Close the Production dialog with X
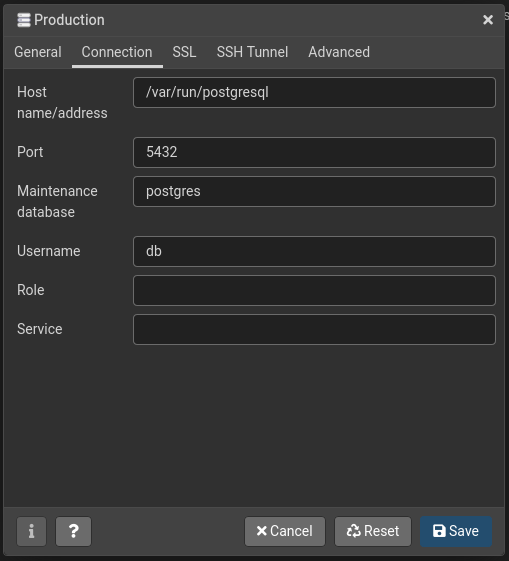 488,20
